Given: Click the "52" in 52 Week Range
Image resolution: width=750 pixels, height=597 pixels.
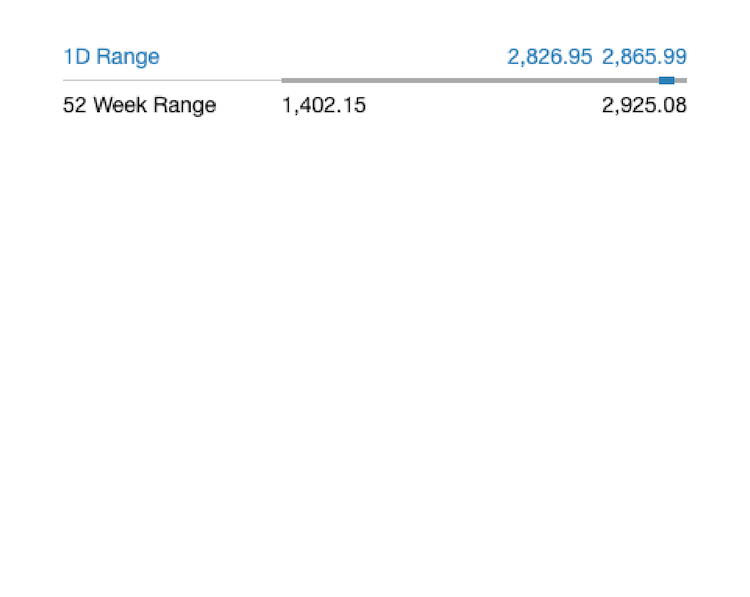Looking at the screenshot, I should coord(74,105).
